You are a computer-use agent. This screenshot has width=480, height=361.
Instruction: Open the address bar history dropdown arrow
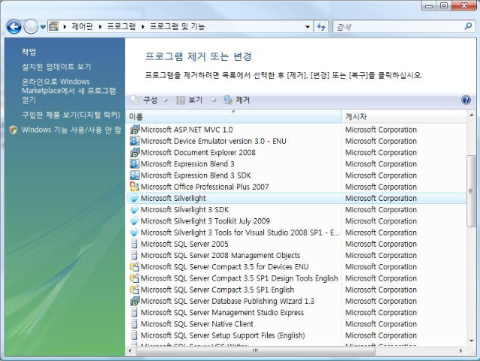click(x=307, y=27)
